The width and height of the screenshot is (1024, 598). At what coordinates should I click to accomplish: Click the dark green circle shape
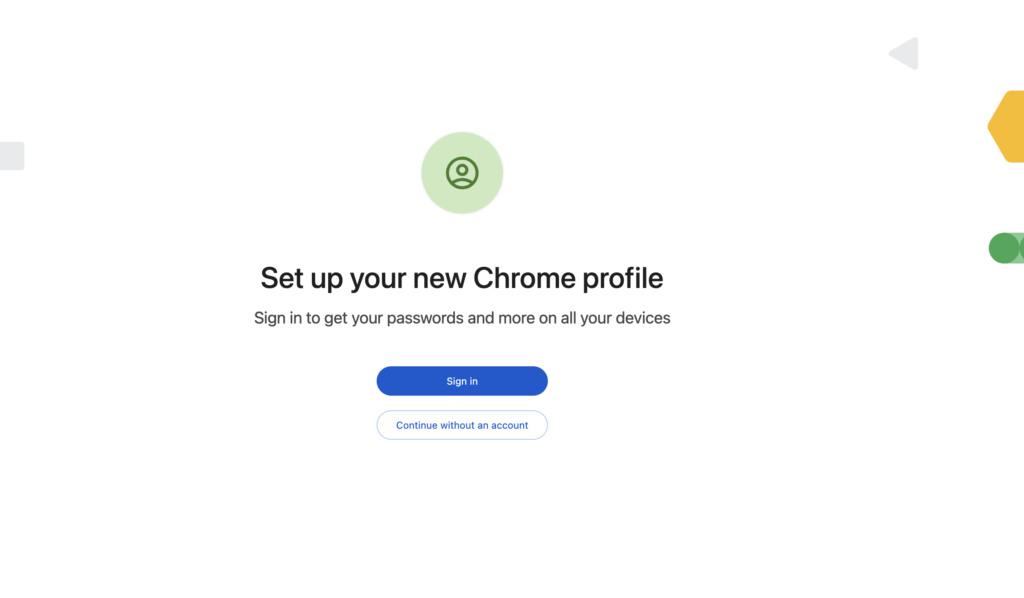click(1003, 248)
